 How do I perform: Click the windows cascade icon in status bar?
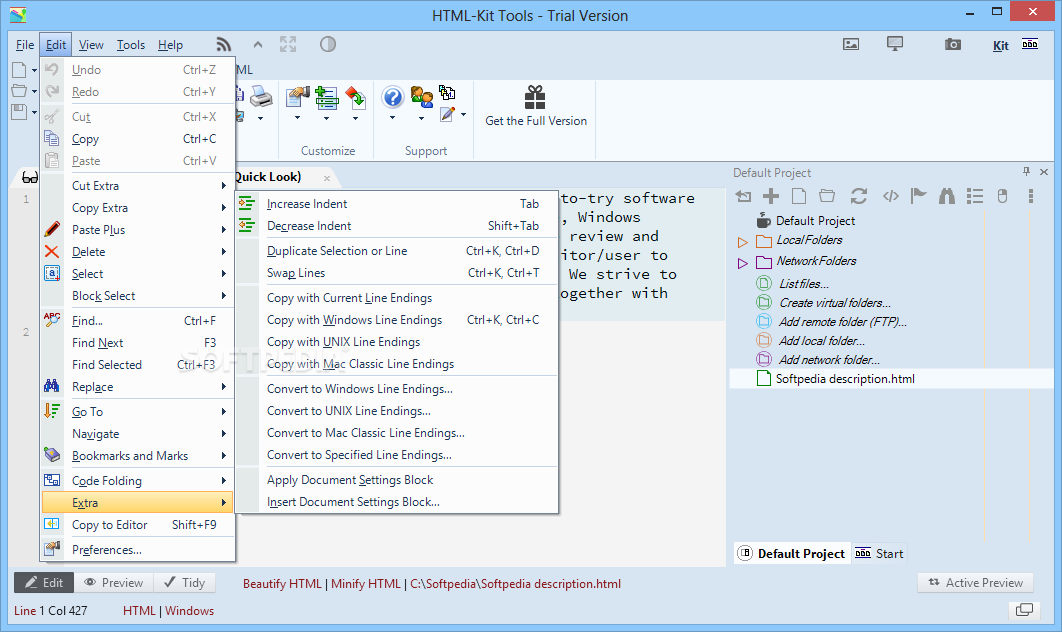point(1025,610)
